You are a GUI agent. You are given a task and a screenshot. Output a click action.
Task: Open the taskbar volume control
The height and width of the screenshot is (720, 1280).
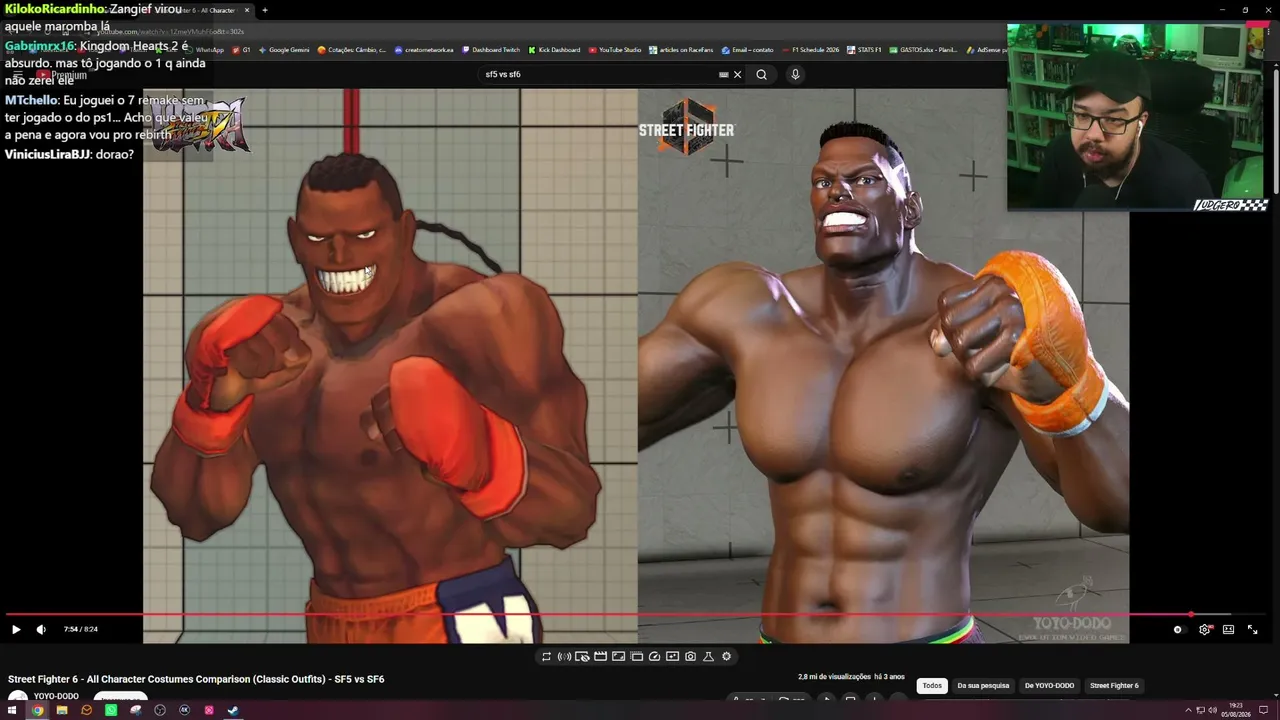tap(1213, 711)
